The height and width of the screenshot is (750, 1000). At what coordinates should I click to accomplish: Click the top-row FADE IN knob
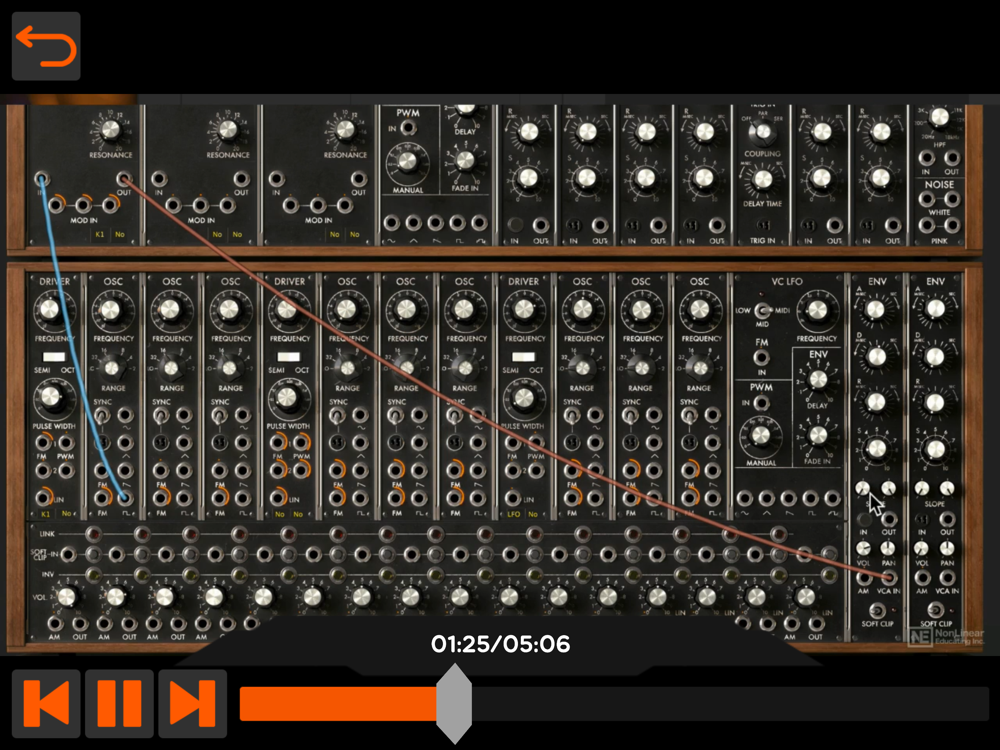(x=465, y=160)
